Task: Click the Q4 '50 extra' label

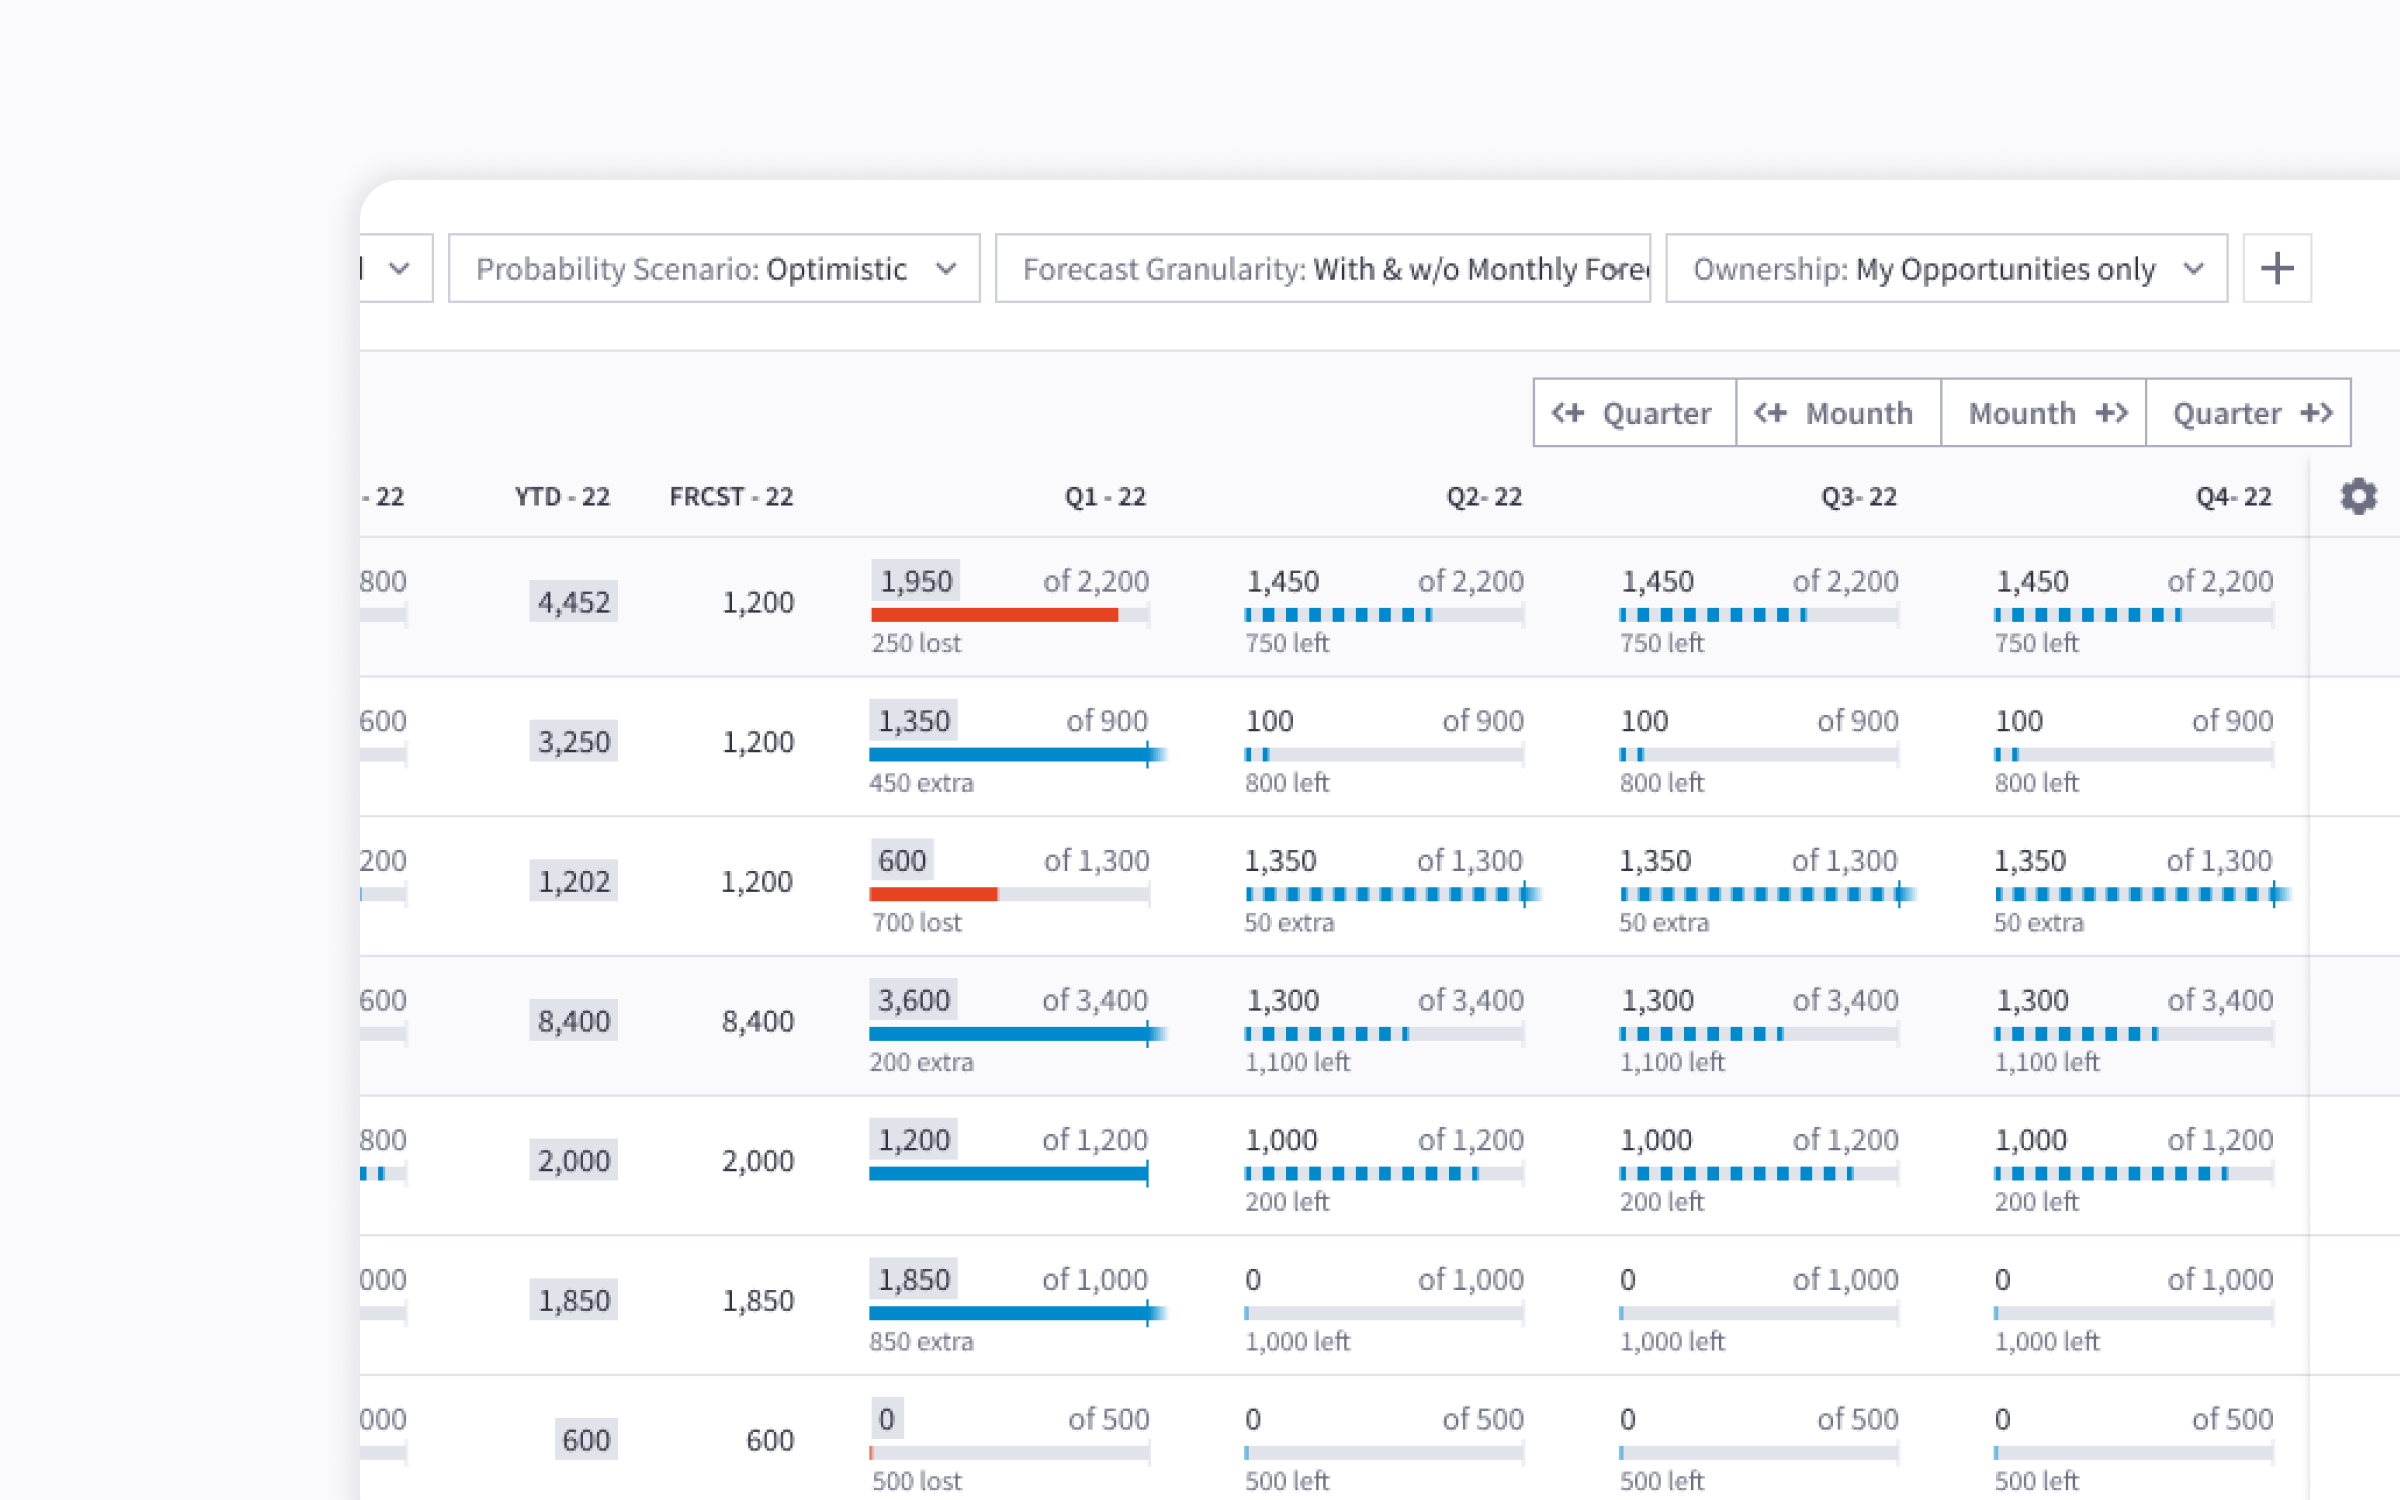Action: coord(2039,922)
